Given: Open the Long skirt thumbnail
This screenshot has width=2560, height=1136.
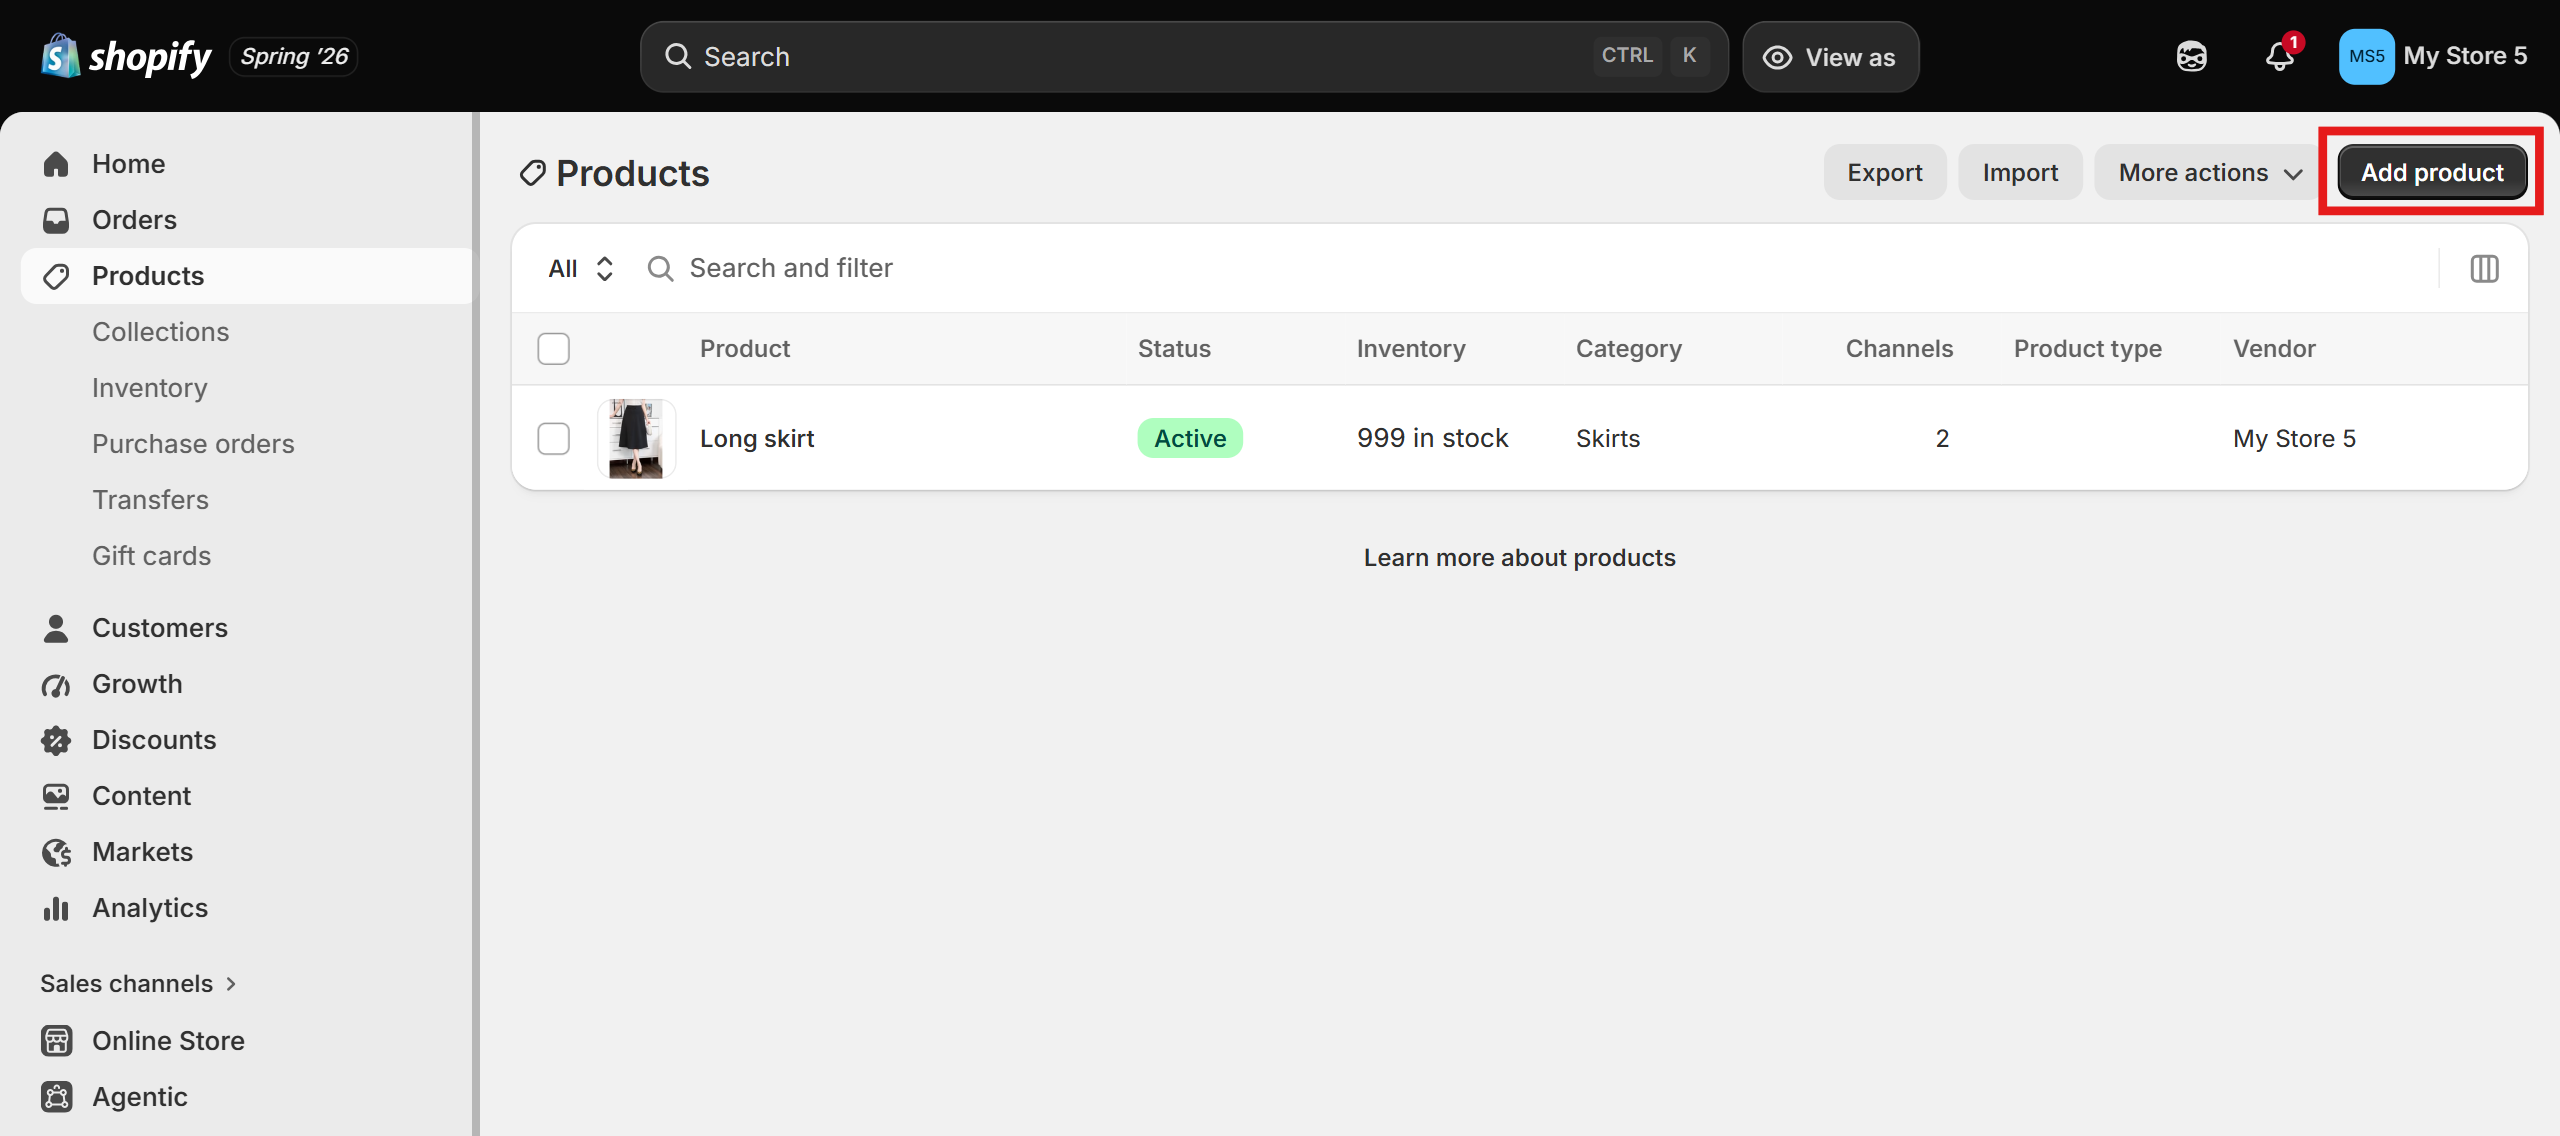Looking at the screenshot, I should click(636, 438).
